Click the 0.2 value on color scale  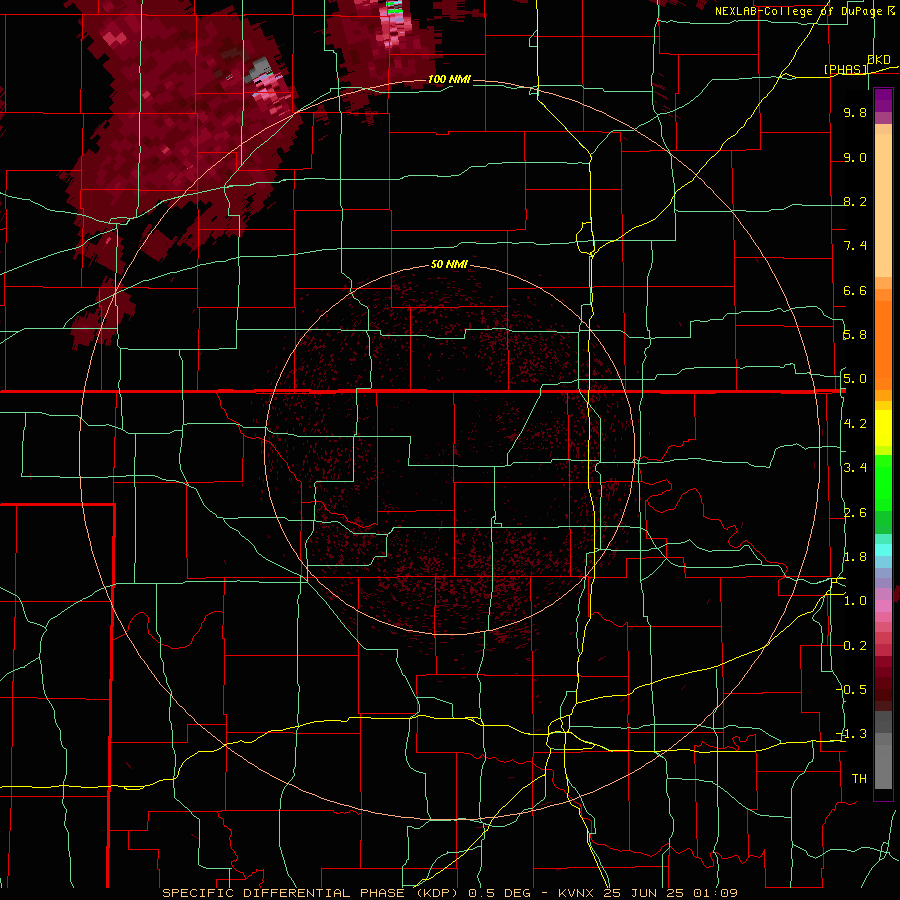pos(855,646)
